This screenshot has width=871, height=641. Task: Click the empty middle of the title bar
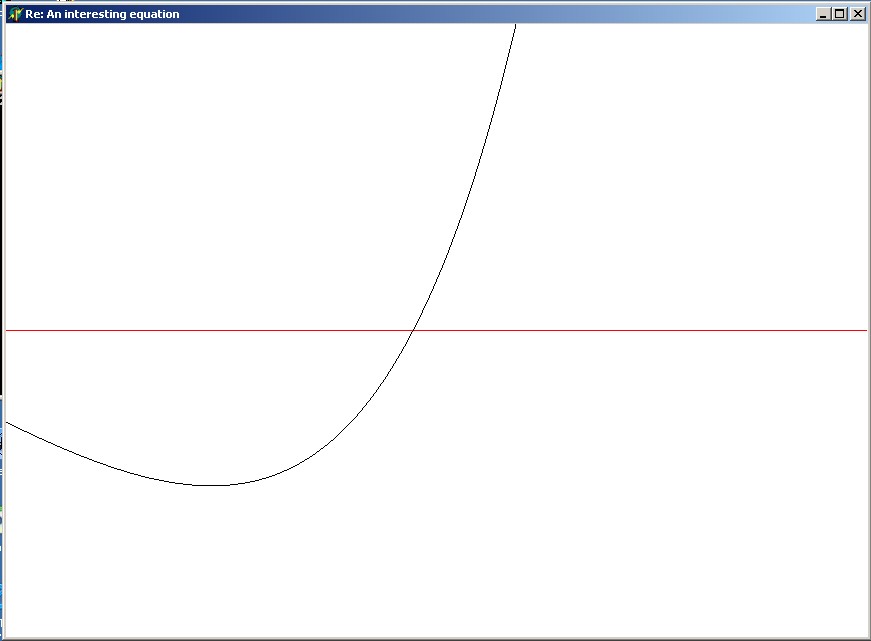pos(500,14)
